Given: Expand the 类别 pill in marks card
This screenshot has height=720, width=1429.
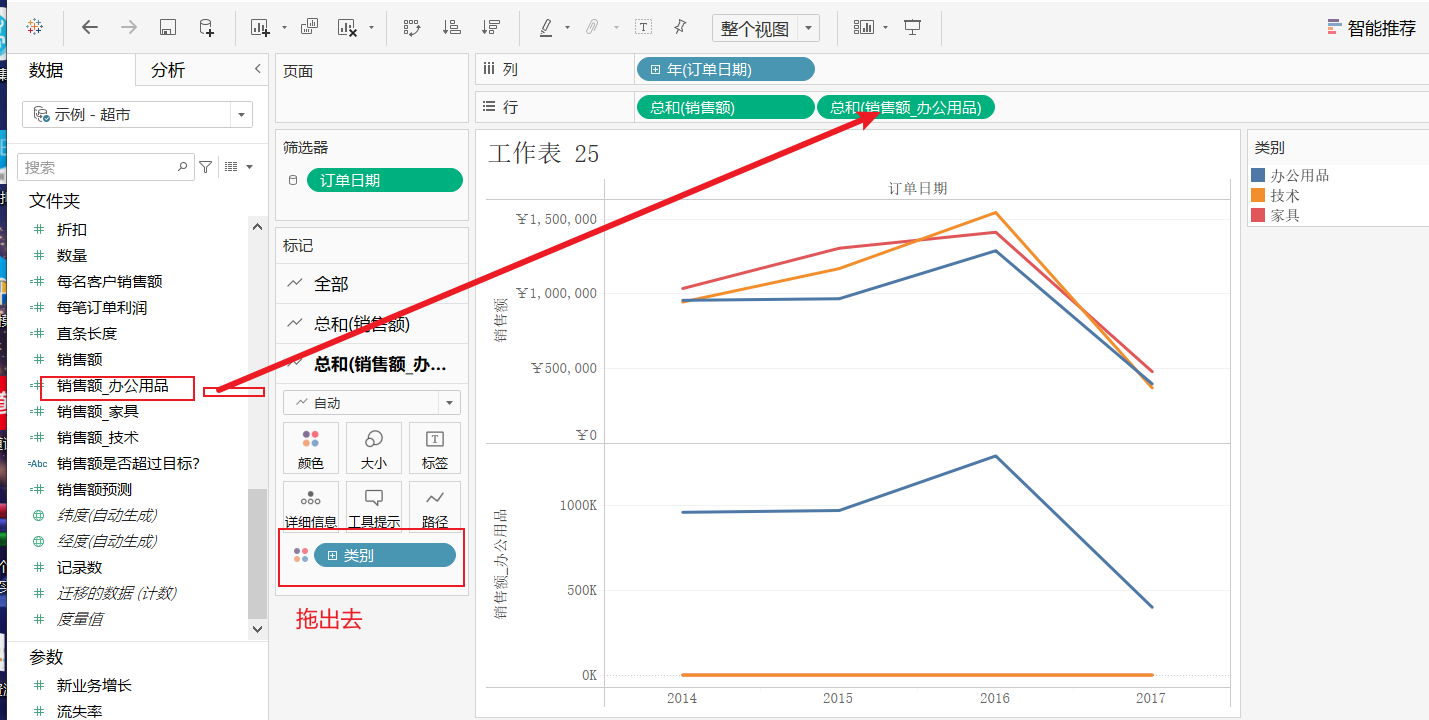Looking at the screenshot, I should coord(333,555).
